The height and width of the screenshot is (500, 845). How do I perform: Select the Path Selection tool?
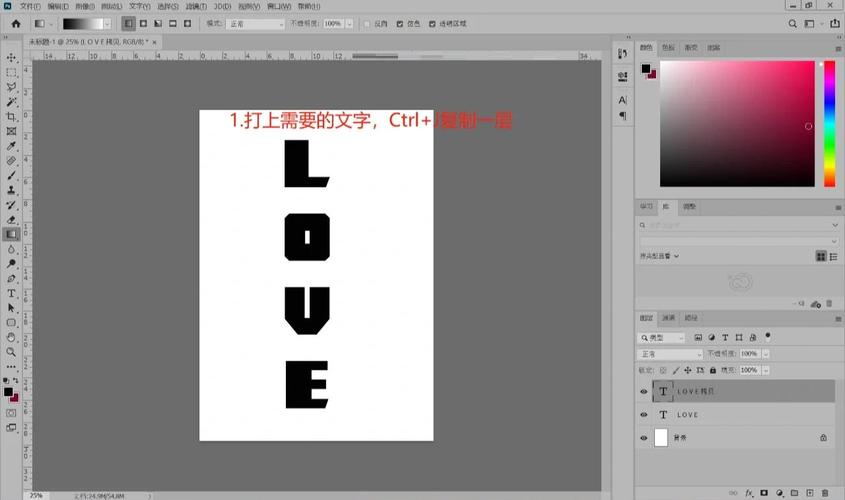(11, 308)
